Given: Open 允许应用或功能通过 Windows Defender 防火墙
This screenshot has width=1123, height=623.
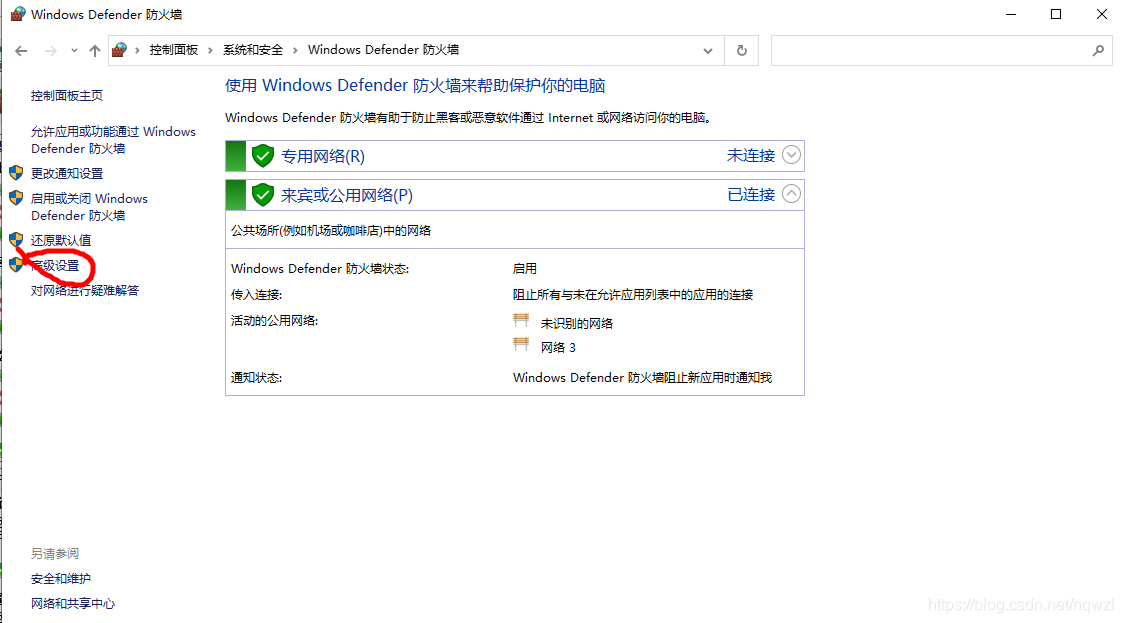Looking at the screenshot, I should [x=113, y=140].
